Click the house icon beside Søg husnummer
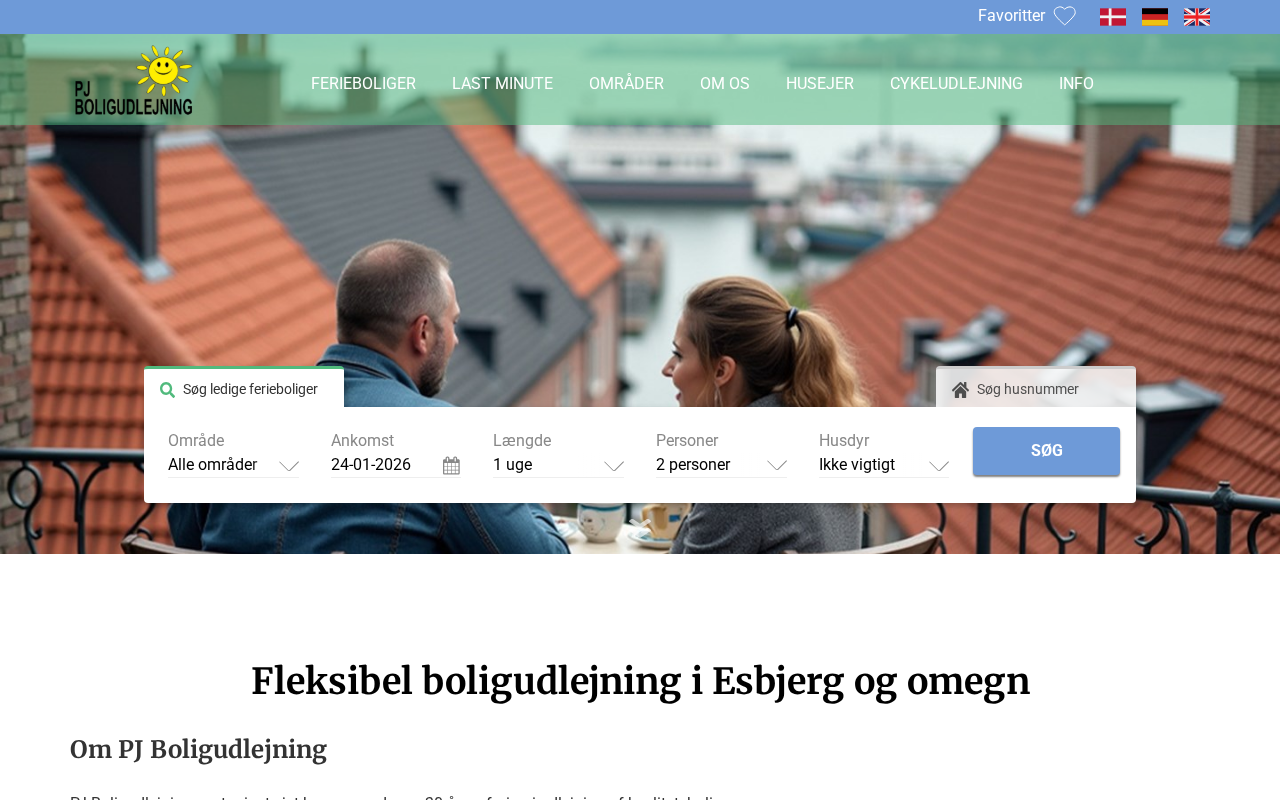Image resolution: width=1280 pixels, height=800 pixels. (x=960, y=390)
